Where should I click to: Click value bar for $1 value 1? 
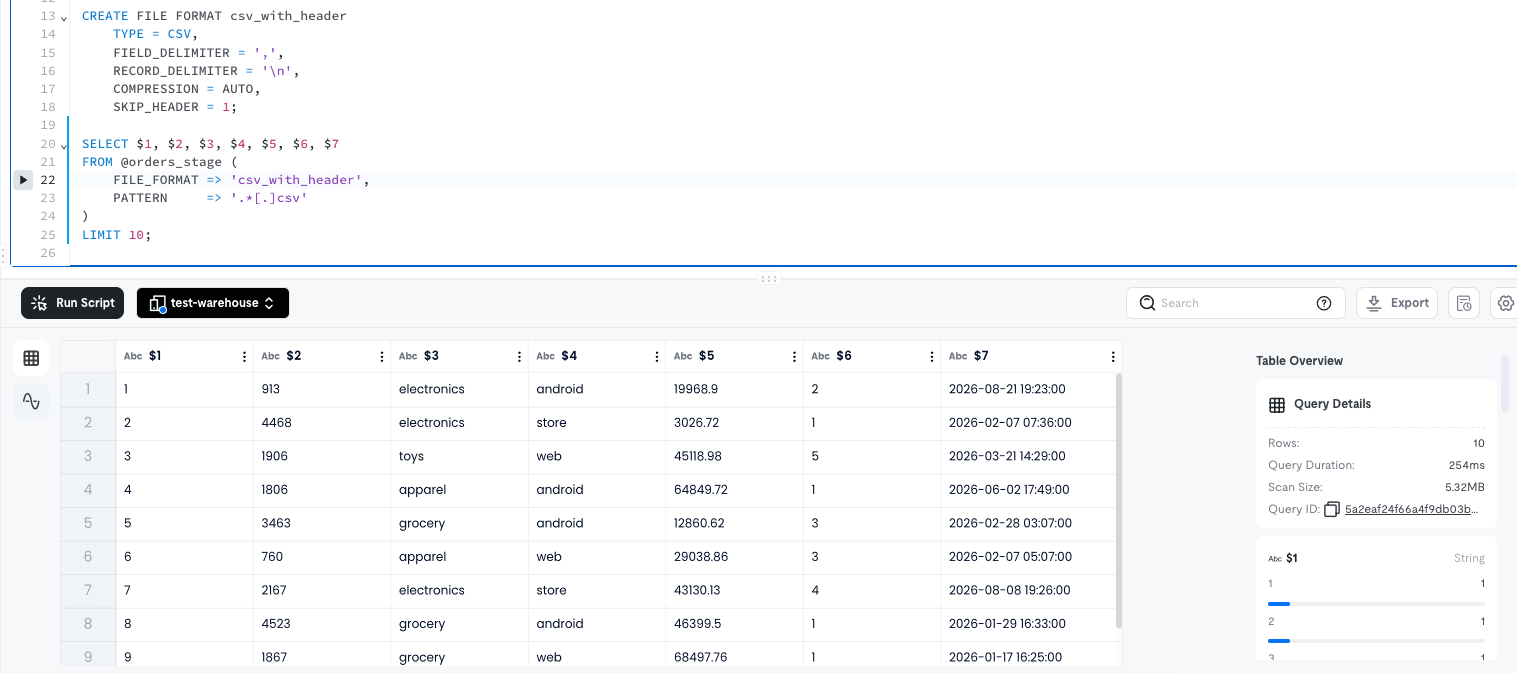(1376, 604)
